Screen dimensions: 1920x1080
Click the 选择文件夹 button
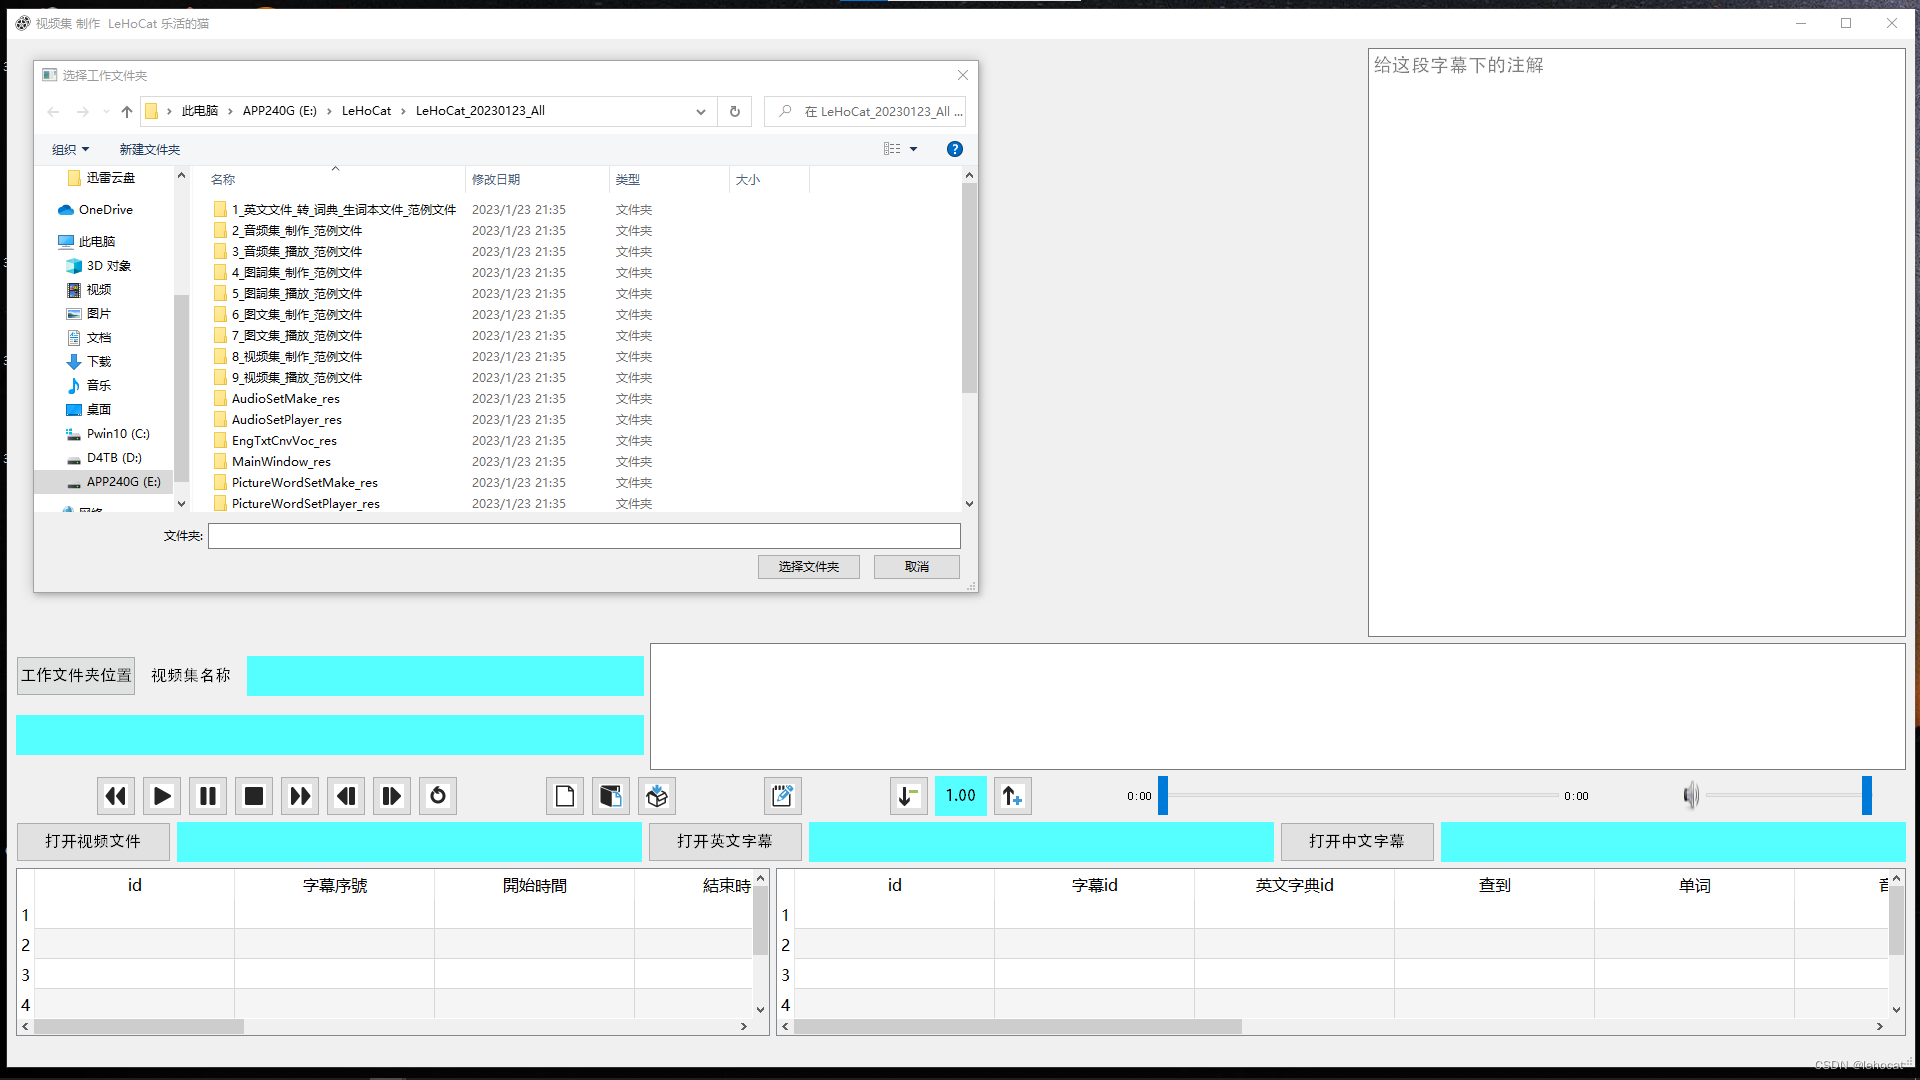tap(808, 567)
